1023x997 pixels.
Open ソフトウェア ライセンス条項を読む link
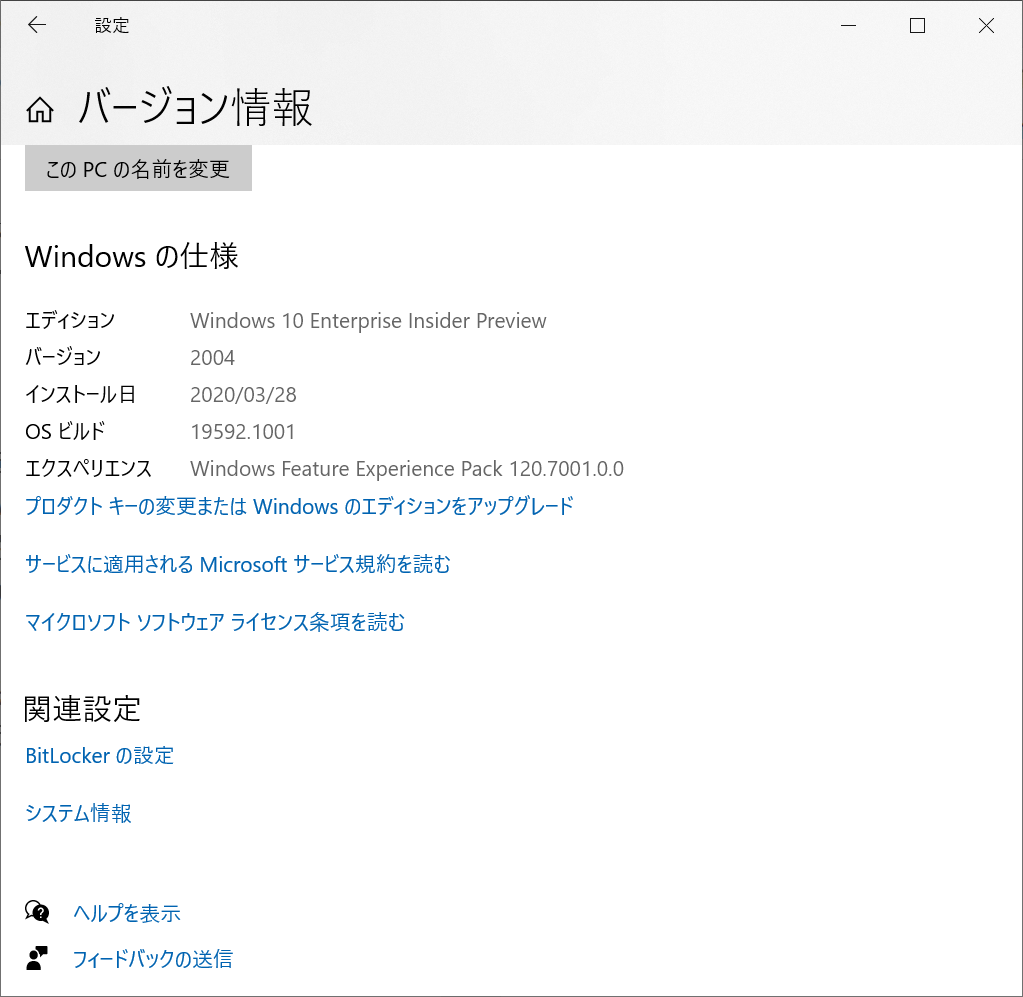pos(215,622)
